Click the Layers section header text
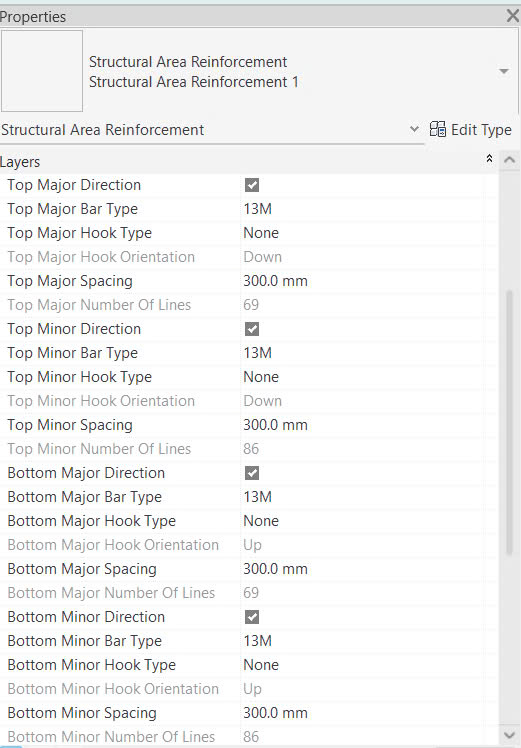521x748 pixels. tap(20, 162)
